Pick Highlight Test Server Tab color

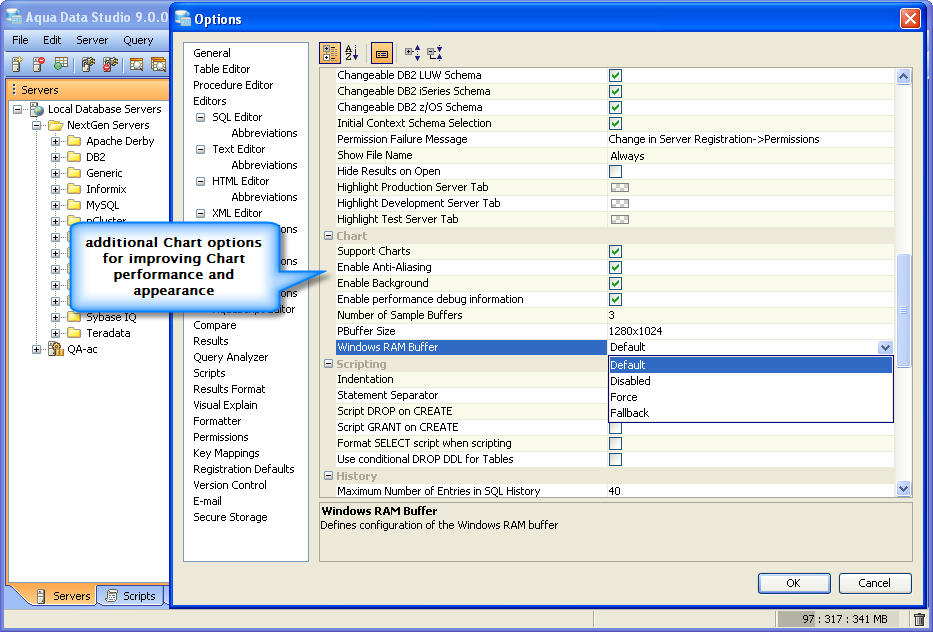pos(620,220)
